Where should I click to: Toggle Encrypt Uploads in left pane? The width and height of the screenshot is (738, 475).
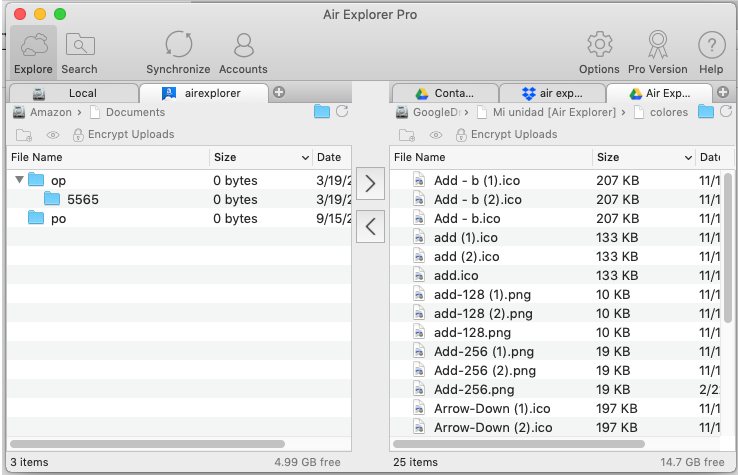tap(123, 135)
